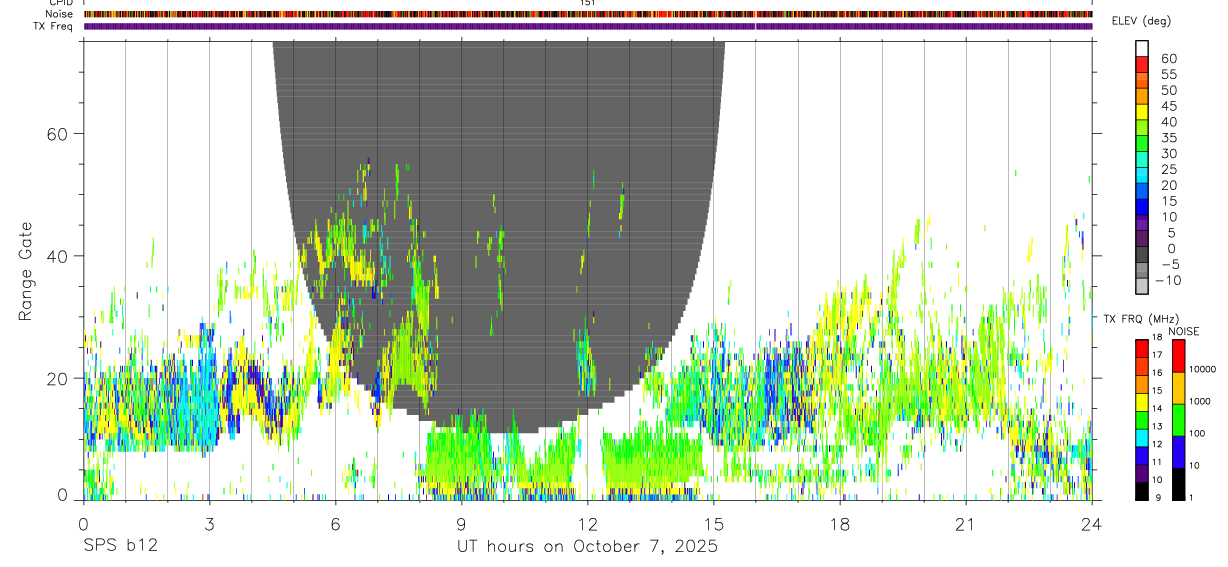Click the '6' tick label on the UT hours axis
The image size is (1228, 567).
coord(335,524)
